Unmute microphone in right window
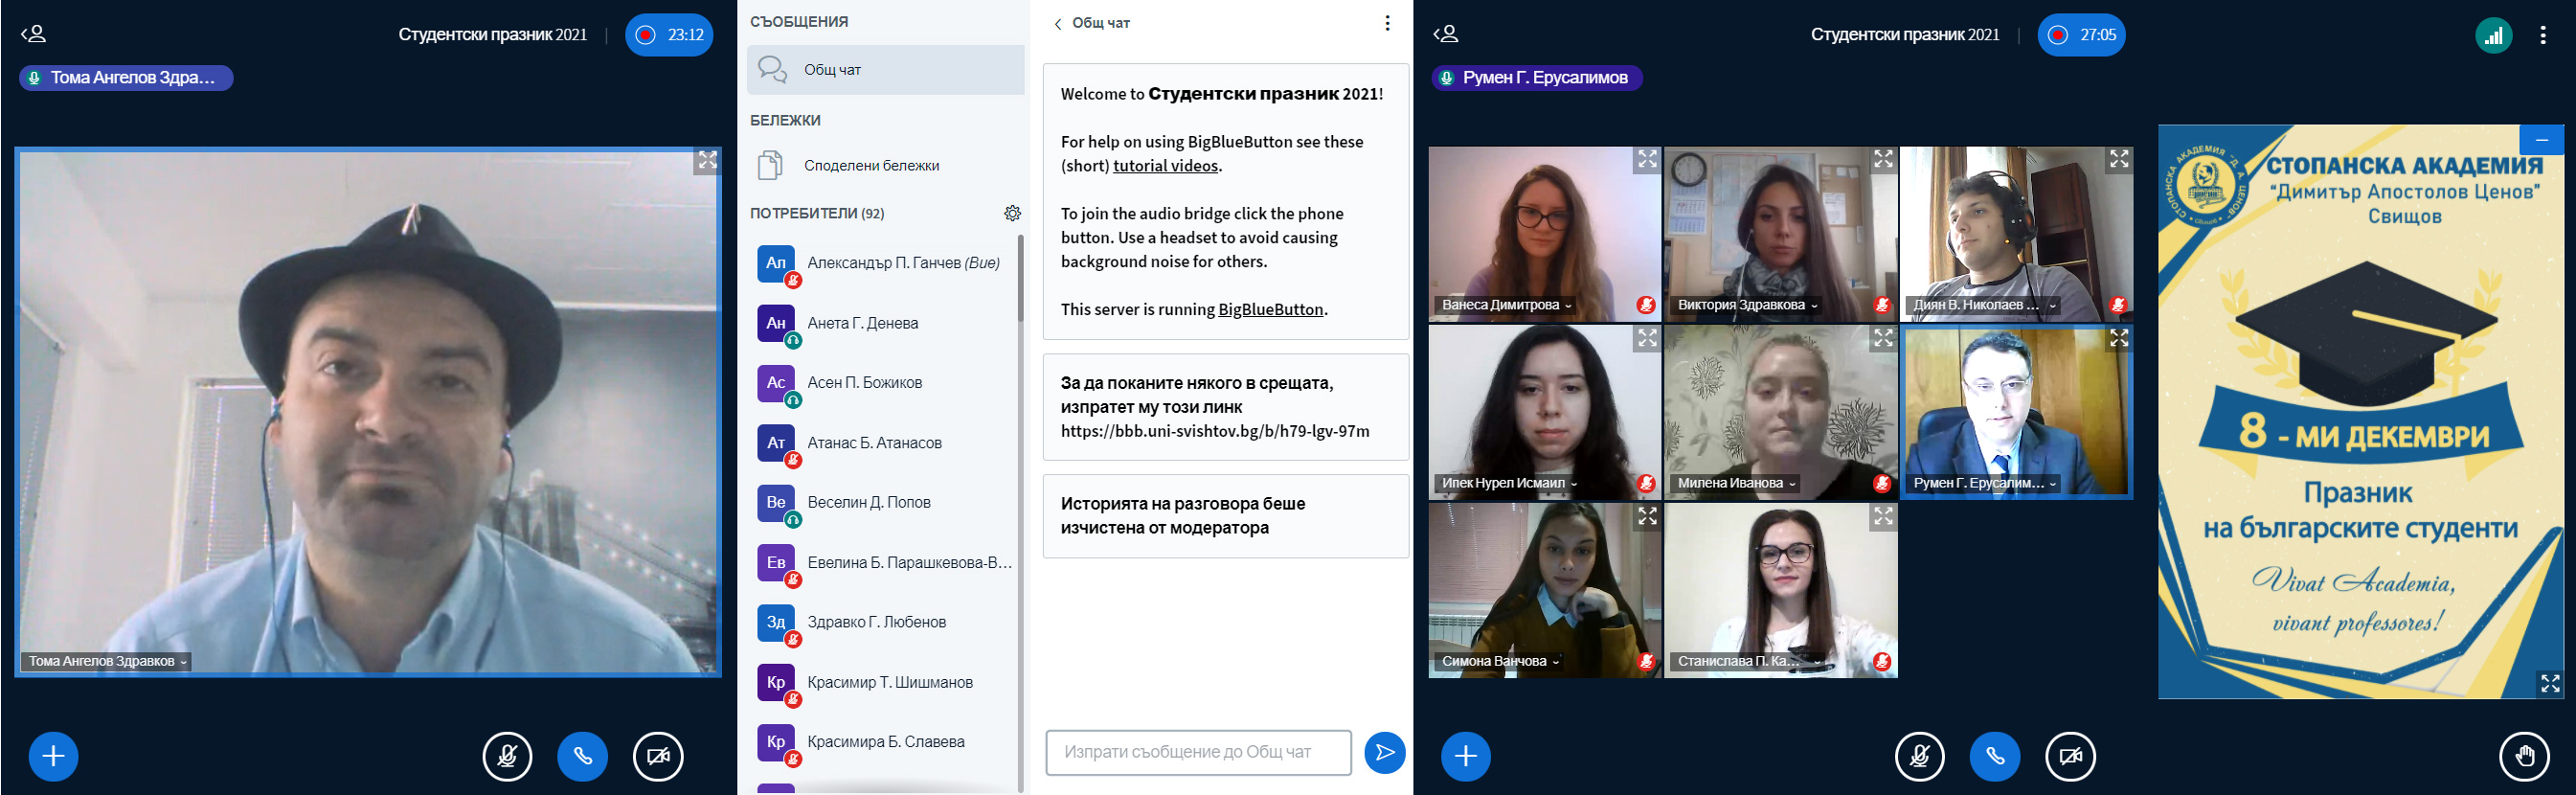Screen dimensions: 2576x795 point(1919,756)
